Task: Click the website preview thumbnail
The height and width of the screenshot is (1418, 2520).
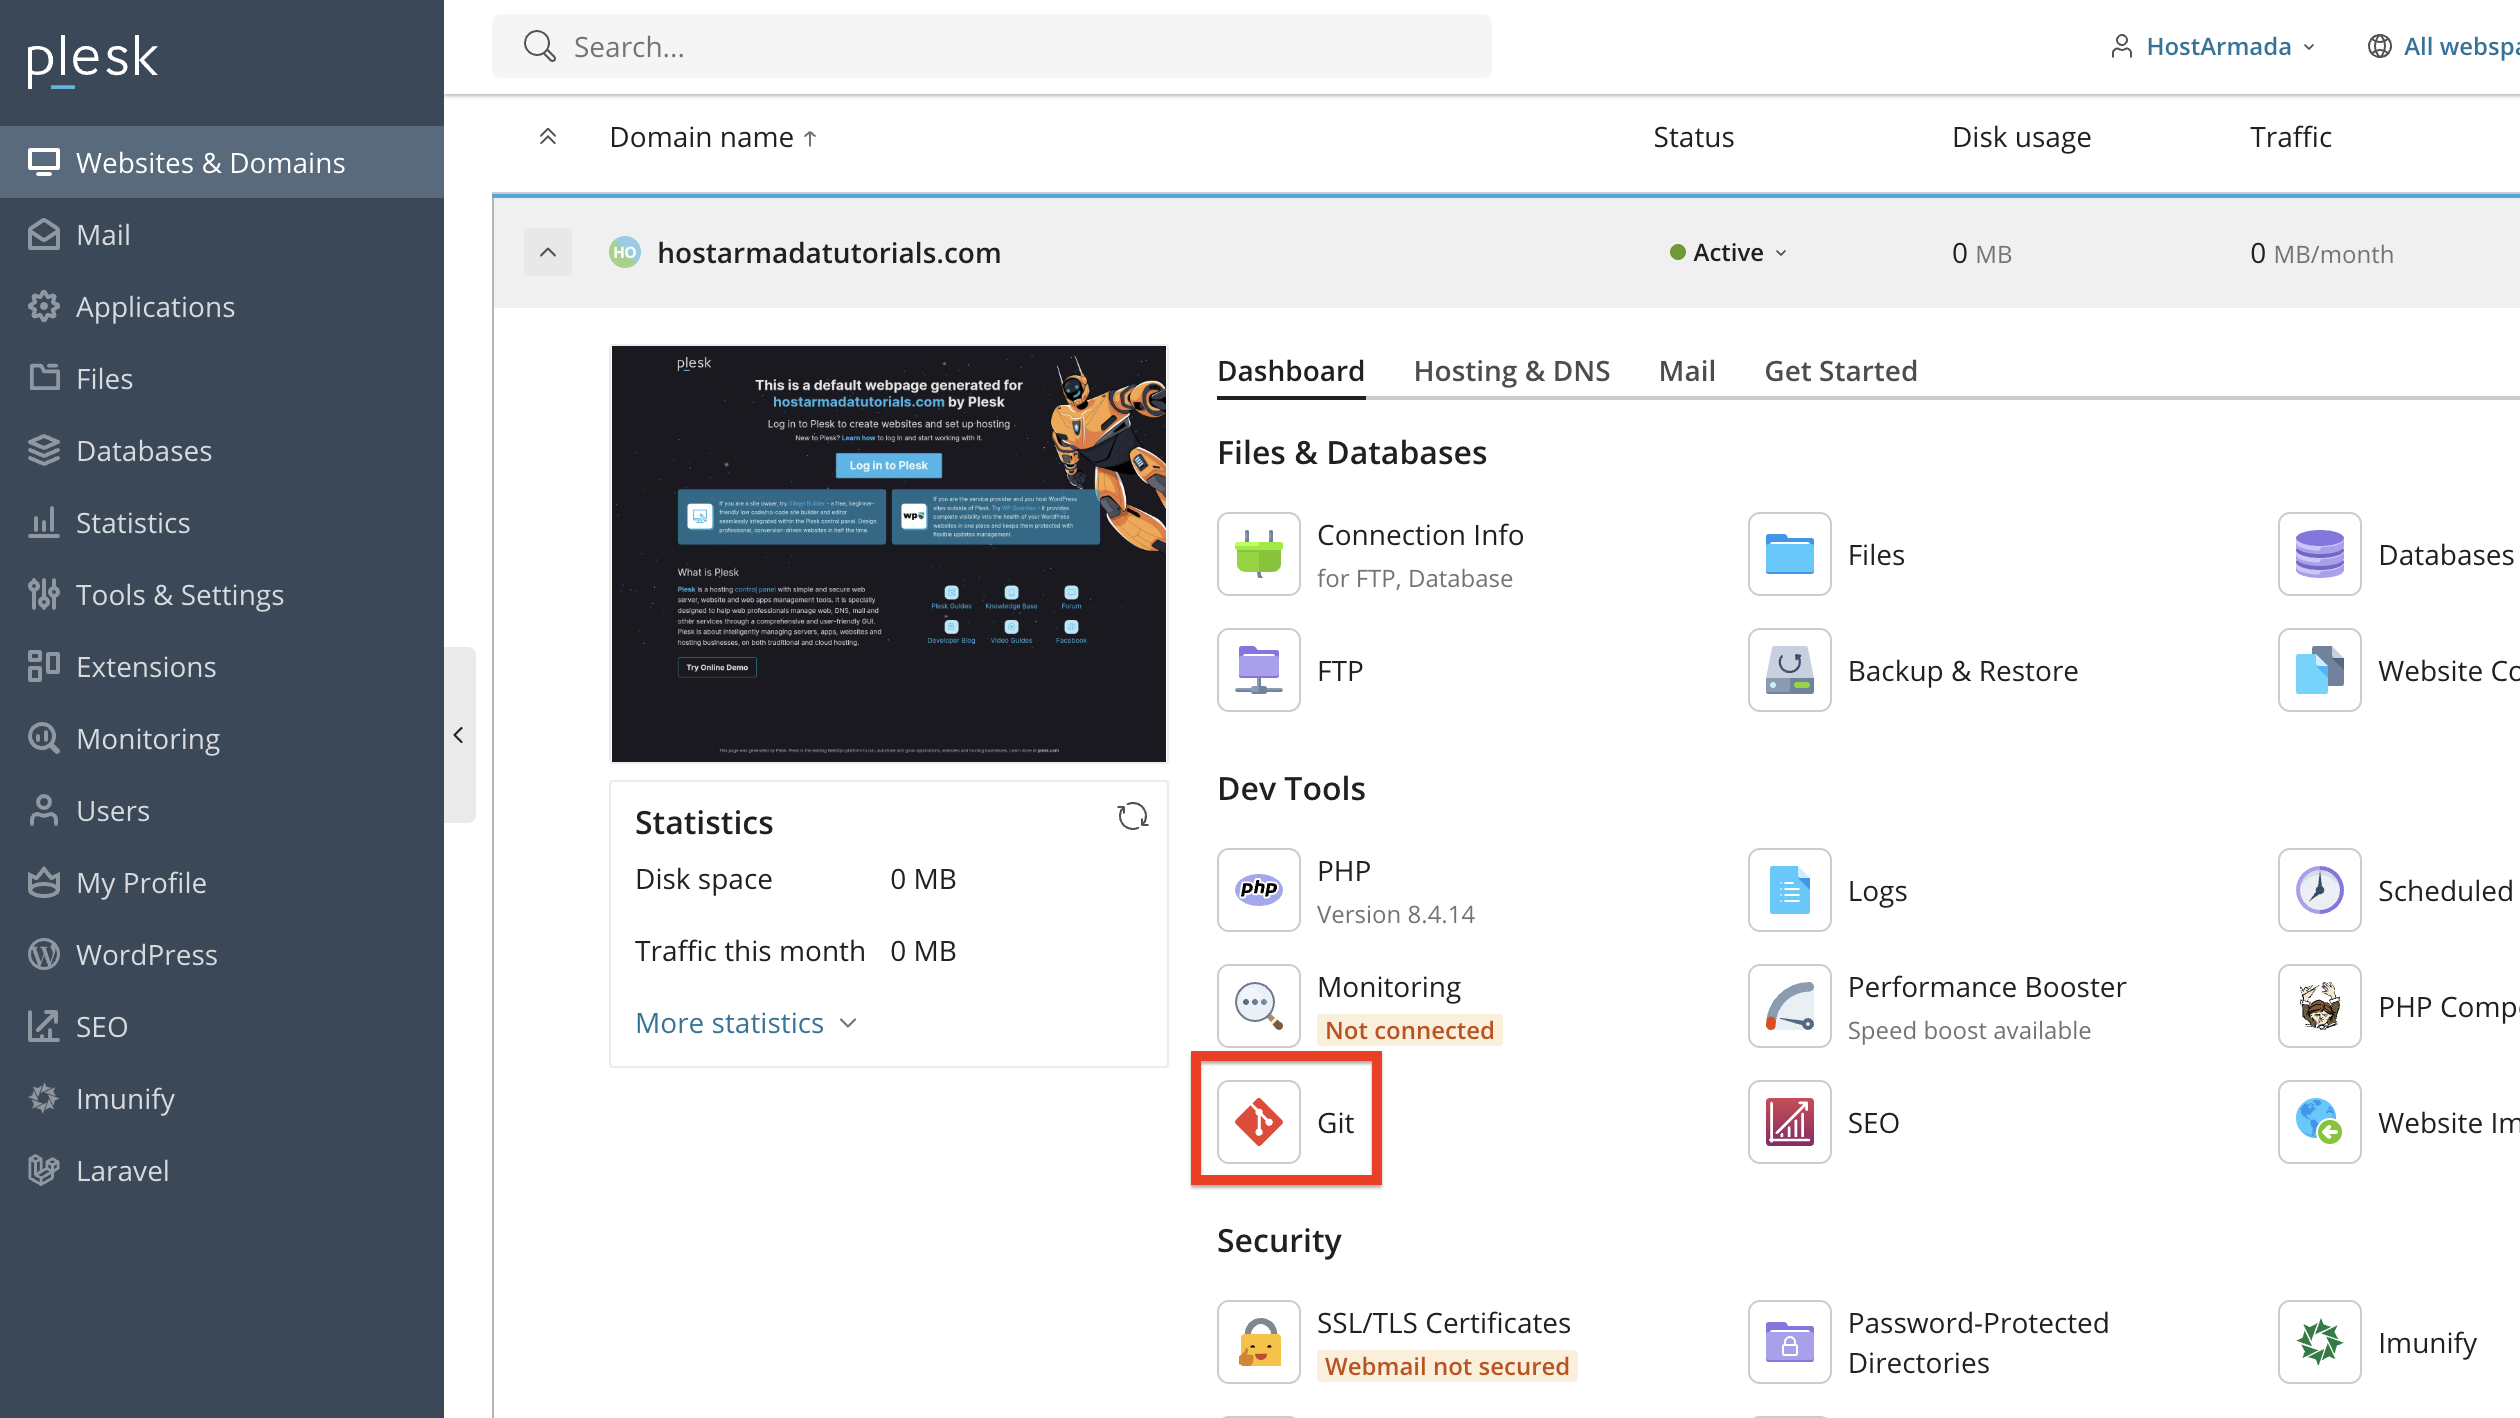Action: coord(888,553)
